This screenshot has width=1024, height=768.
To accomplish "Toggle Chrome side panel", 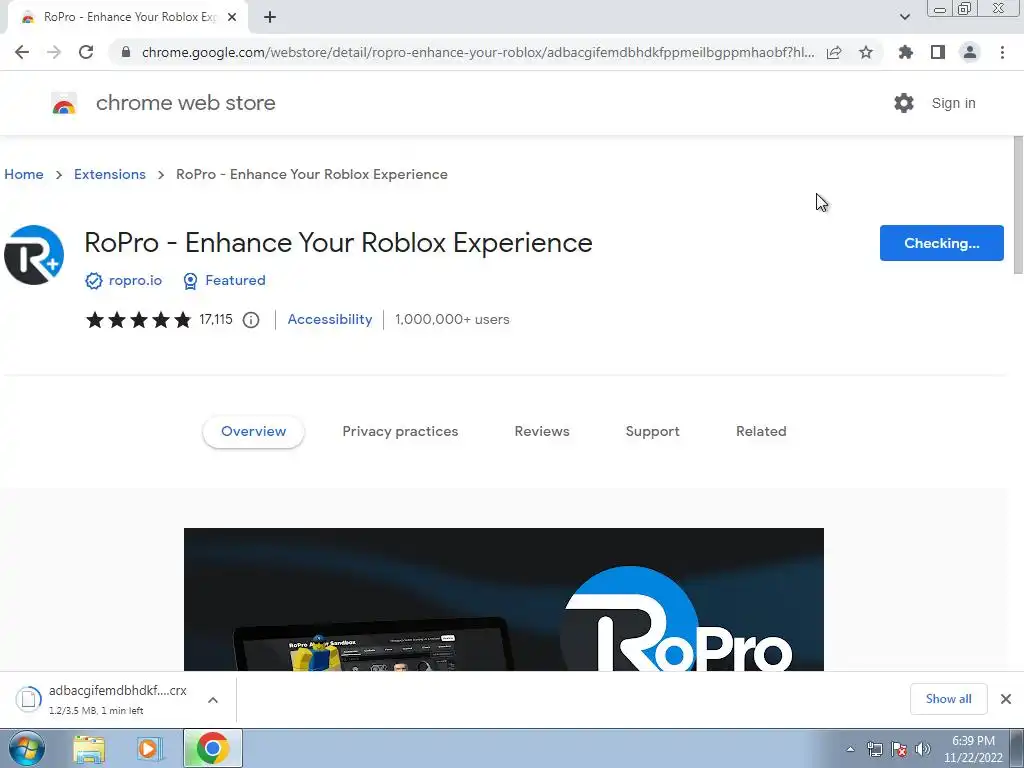I will 938,52.
